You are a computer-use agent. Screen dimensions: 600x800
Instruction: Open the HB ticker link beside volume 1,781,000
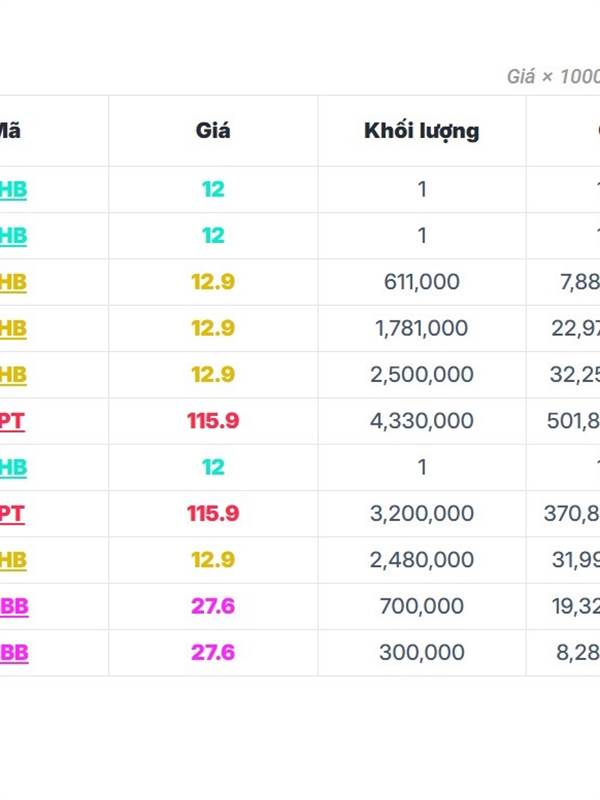click(x=13, y=329)
